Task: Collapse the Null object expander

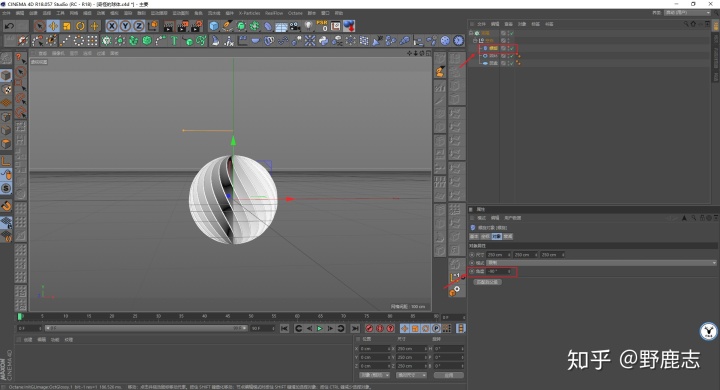Action: click(475, 40)
